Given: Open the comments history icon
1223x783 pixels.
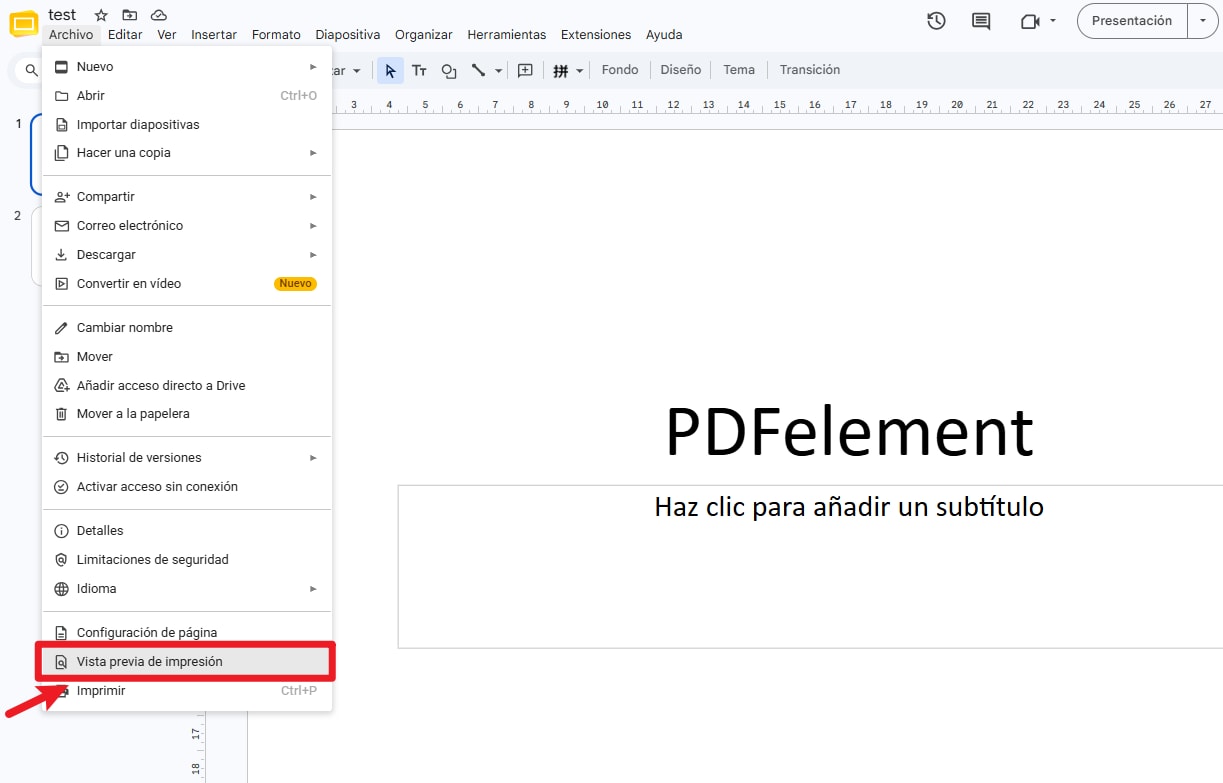Looking at the screenshot, I should pyautogui.click(x=981, y=21).
